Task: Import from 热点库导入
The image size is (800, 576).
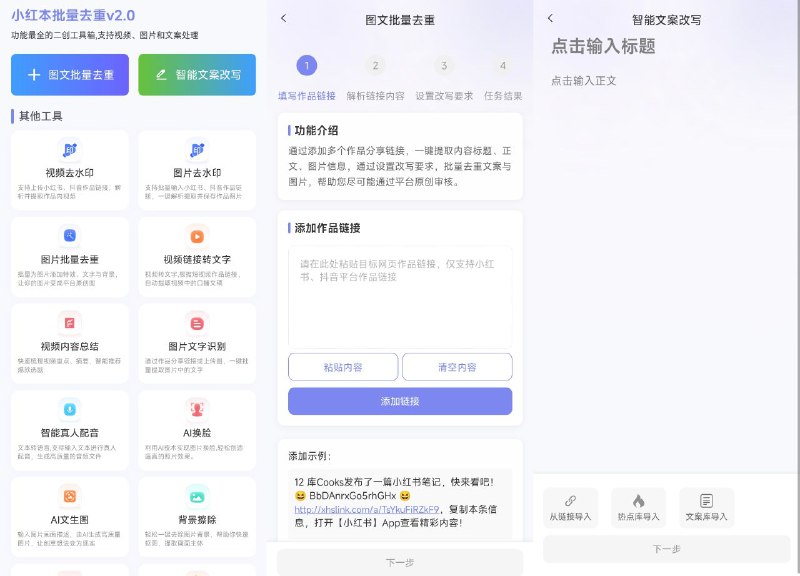Action: 638,506
